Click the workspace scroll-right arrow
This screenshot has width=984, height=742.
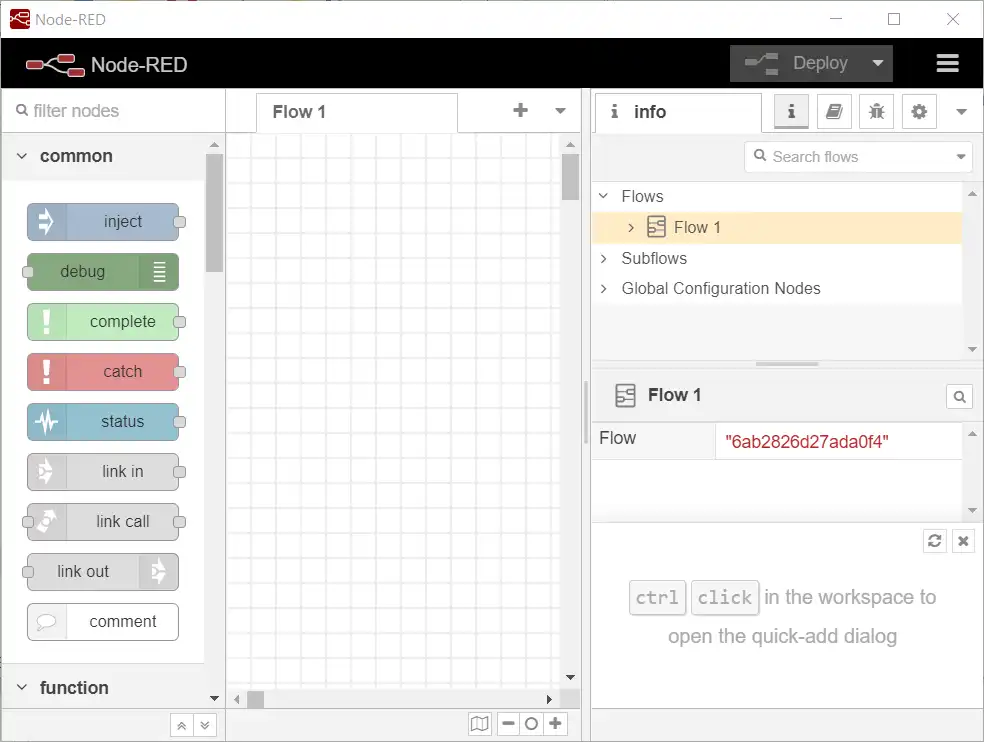549,699
